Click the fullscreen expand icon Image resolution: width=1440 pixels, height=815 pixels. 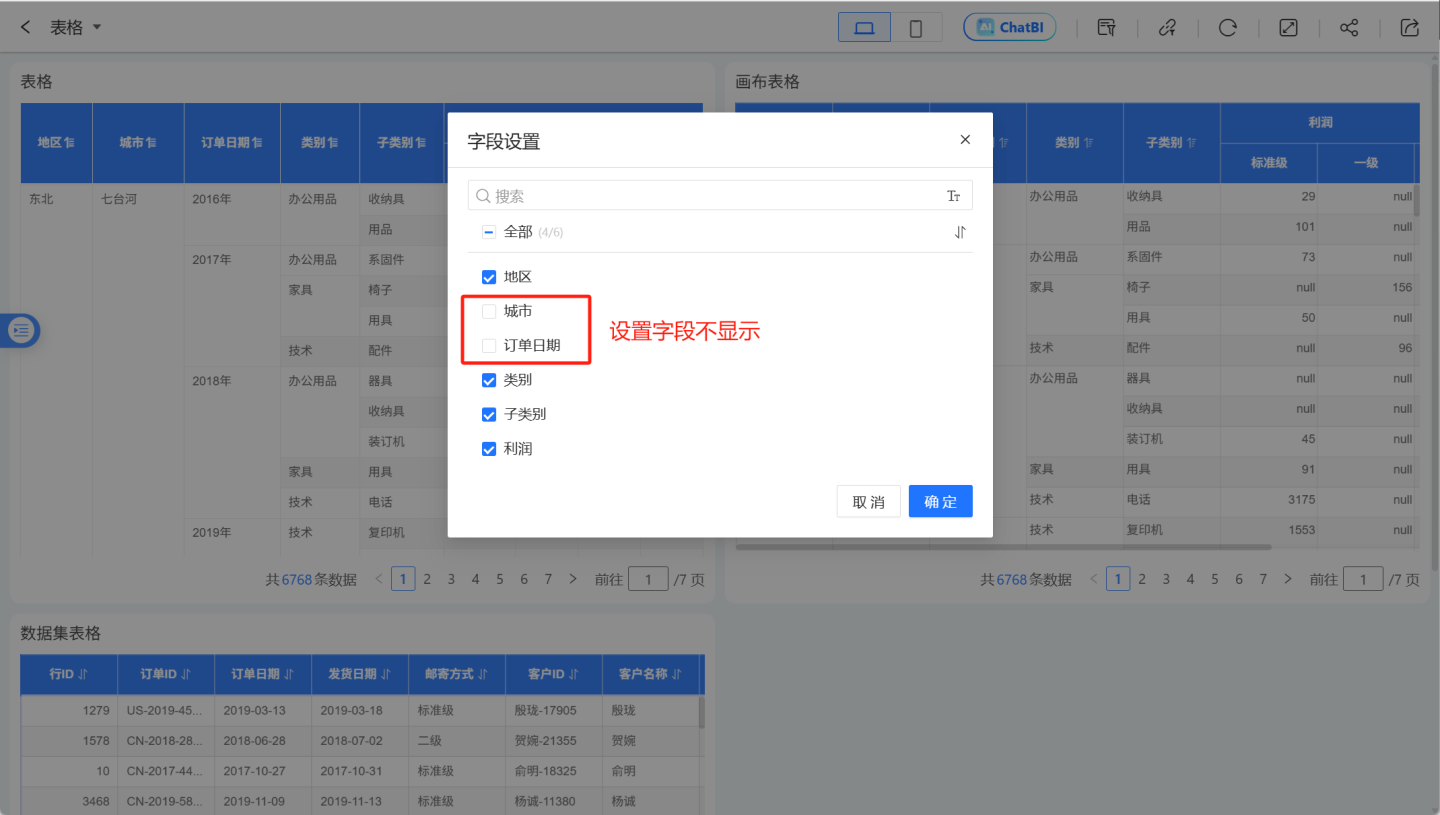(x=1288, y=28)
